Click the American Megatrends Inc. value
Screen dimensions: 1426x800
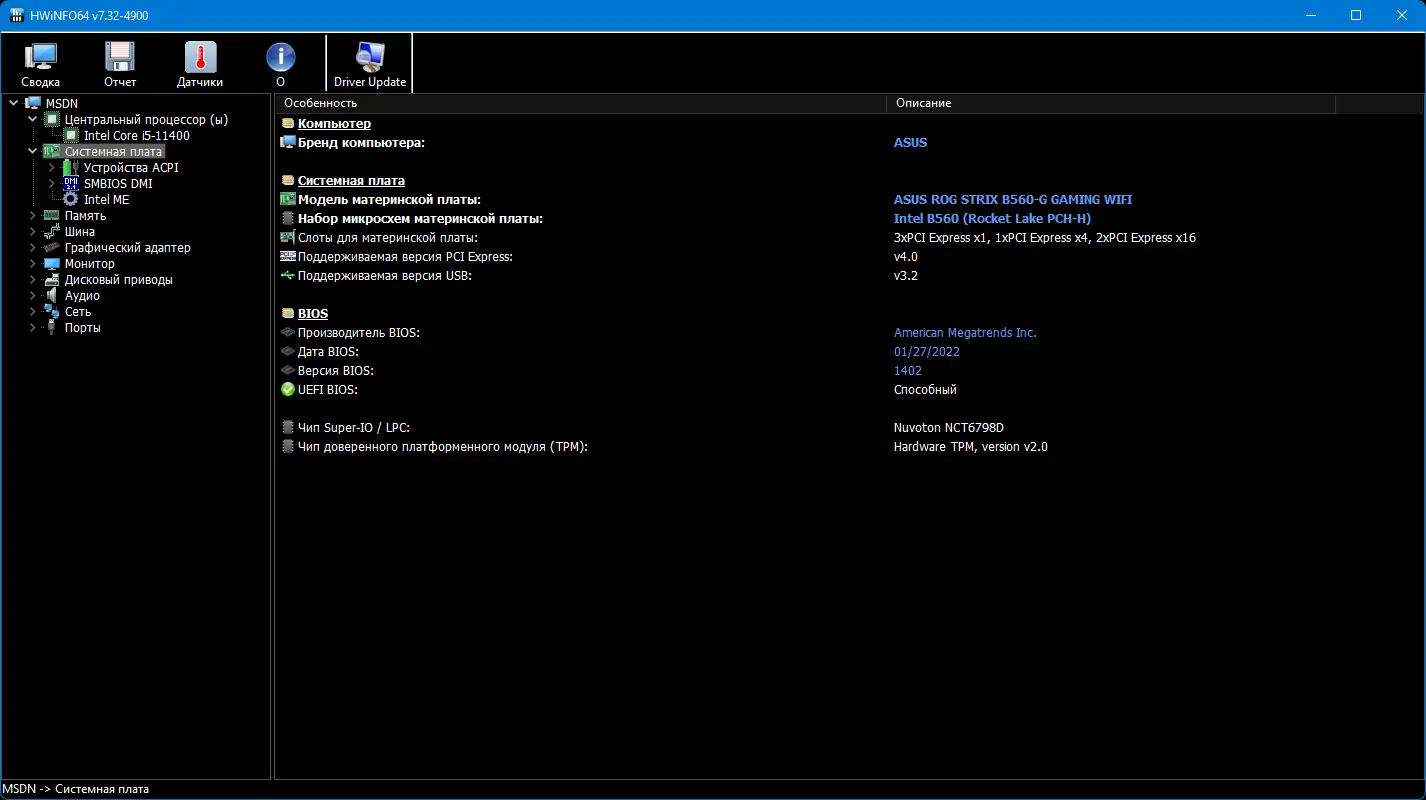coord(965,332)
